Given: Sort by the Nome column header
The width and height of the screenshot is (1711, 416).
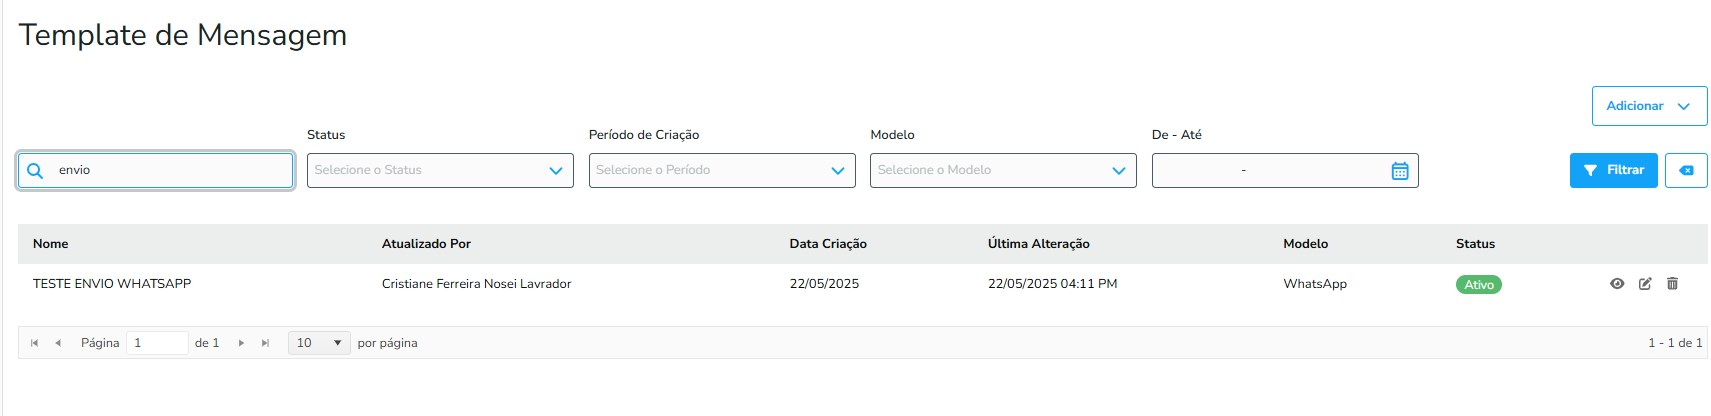Looking at the screenshot, I should pyautogui.click(x=51, y=244).
